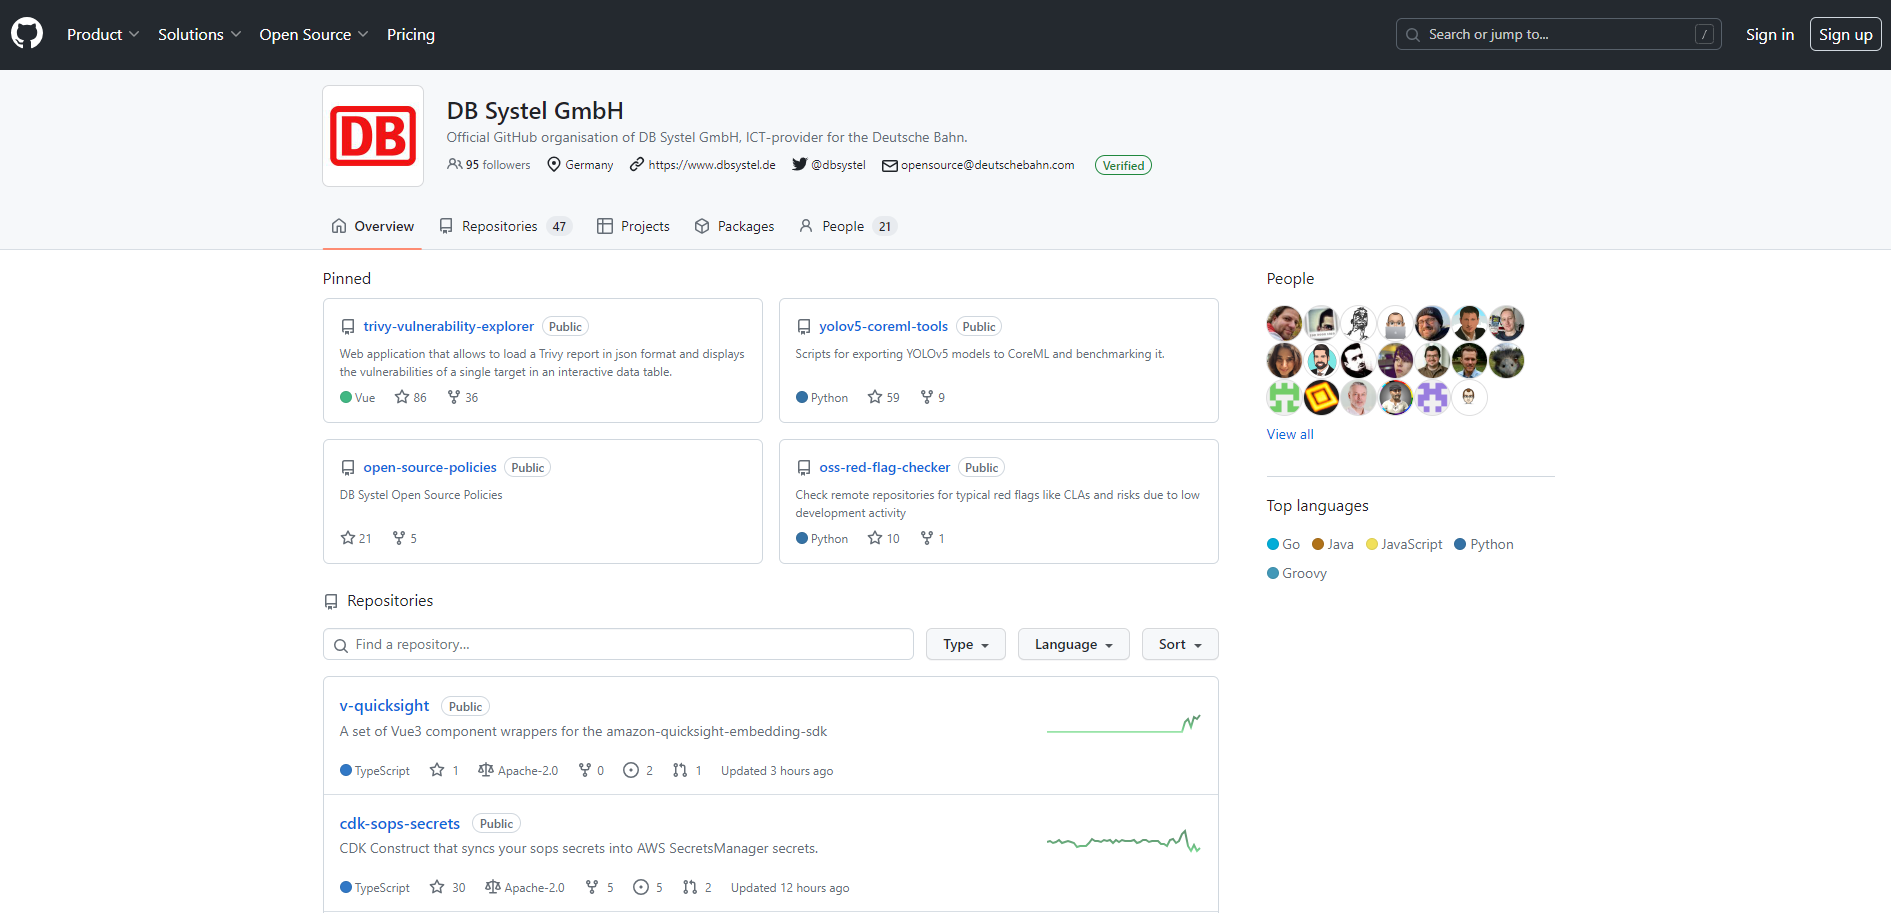This screenshot has width=1891, height=913.
Task: Open cdk-sops-secrets repository link
Action: click(400, 823)
